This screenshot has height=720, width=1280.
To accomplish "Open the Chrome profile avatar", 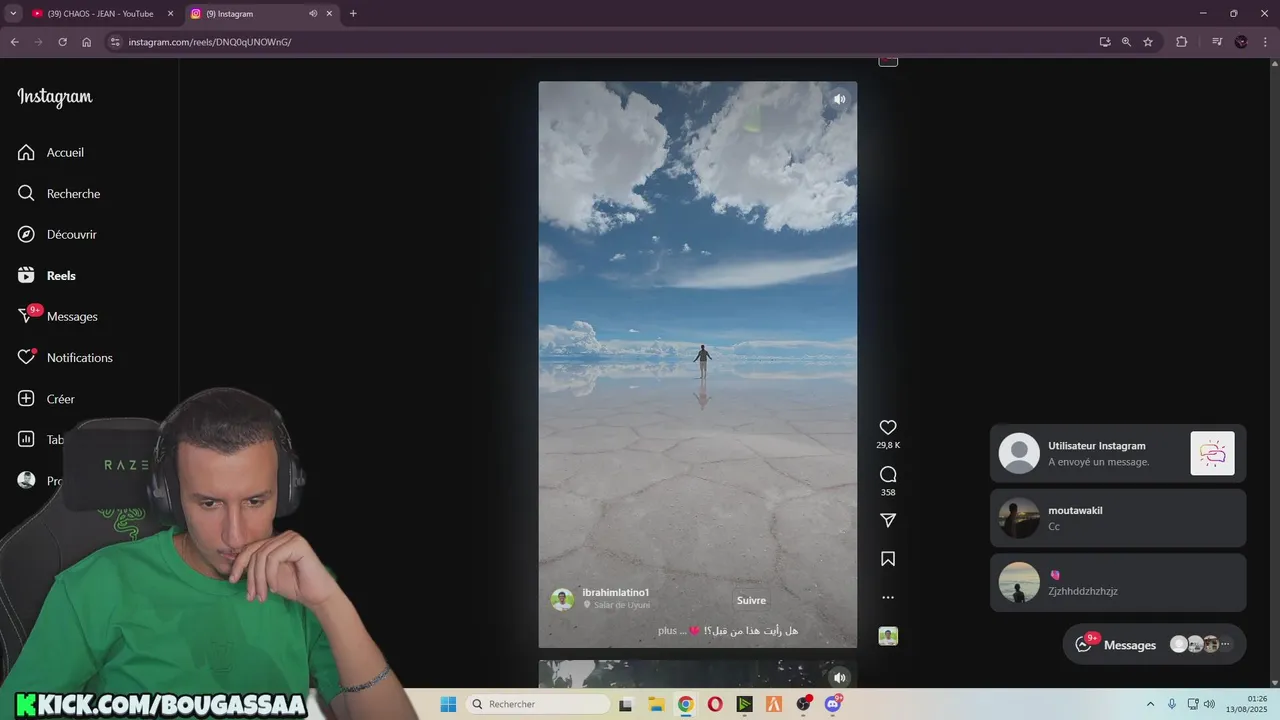I will pos(1241,42).
